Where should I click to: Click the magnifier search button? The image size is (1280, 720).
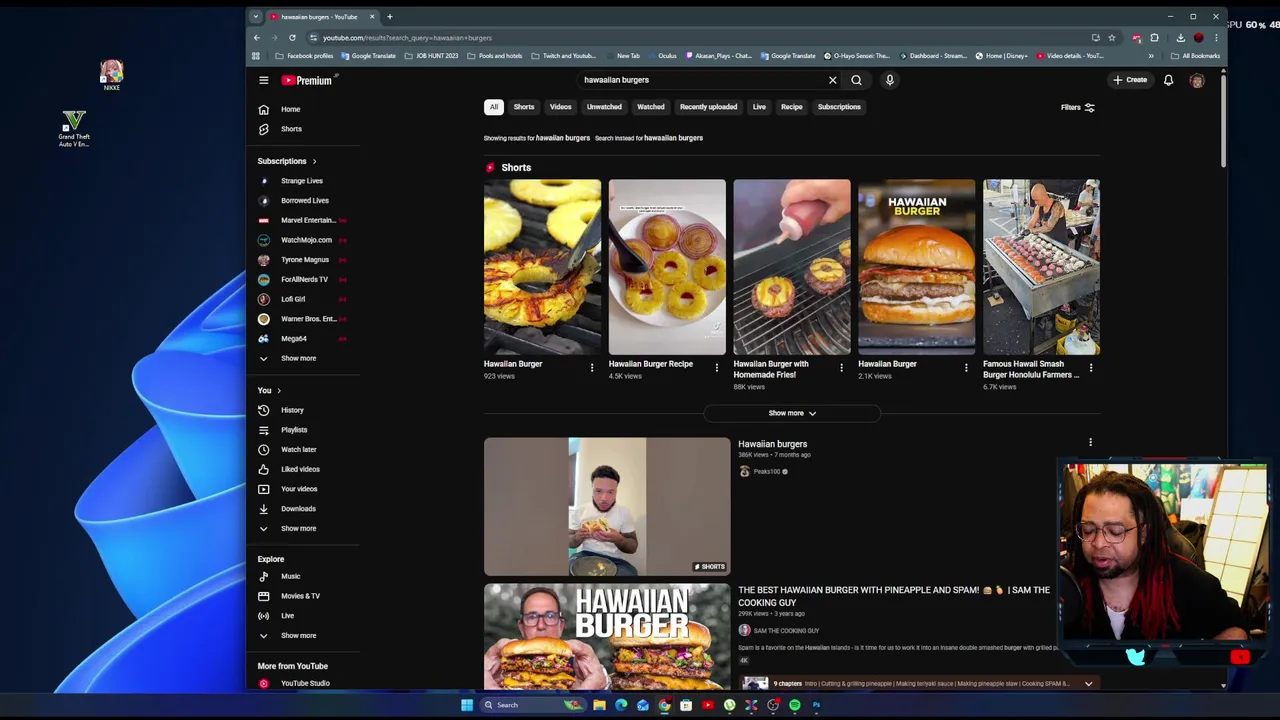(x=856, y=80)
